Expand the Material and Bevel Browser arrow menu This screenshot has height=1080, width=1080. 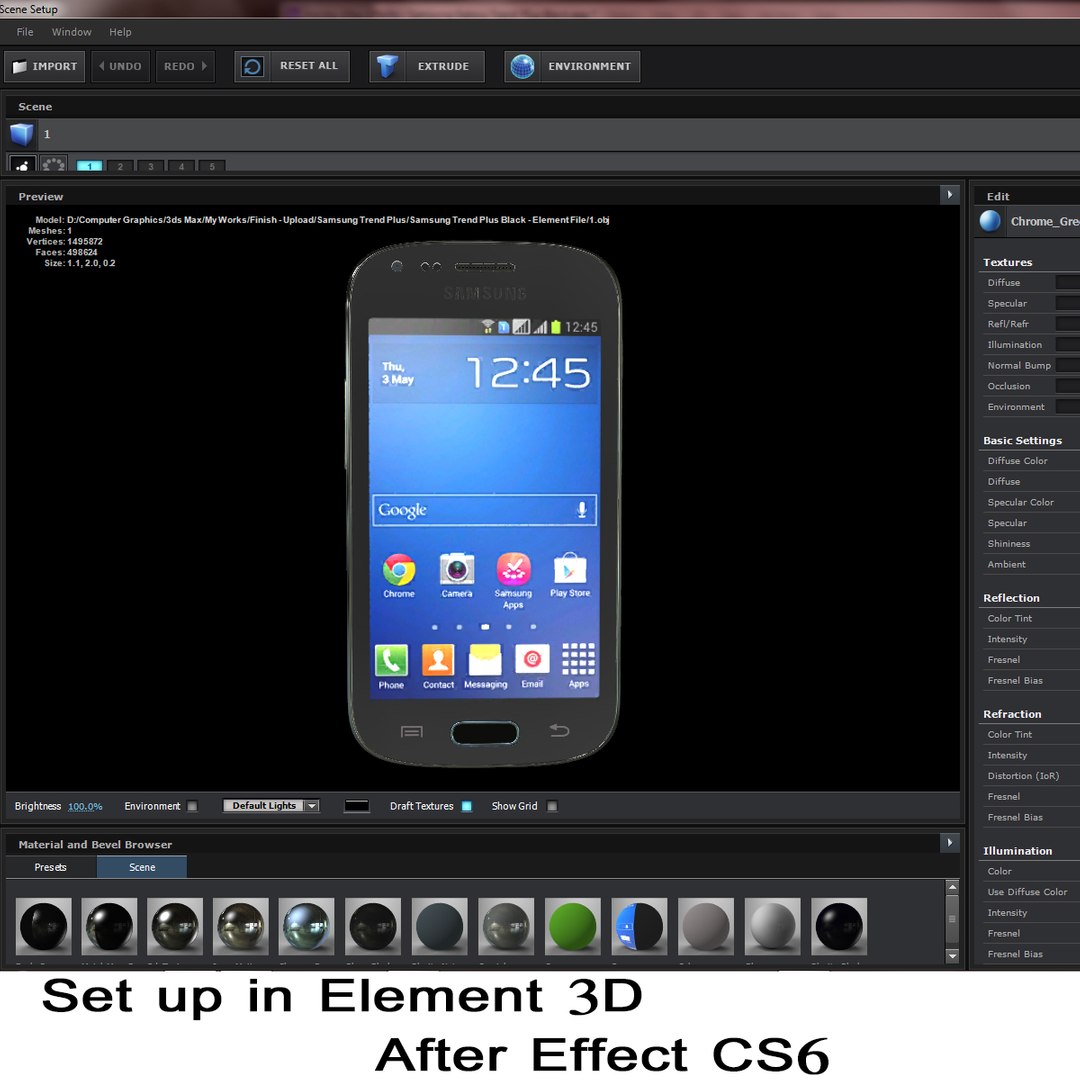(x=950, y=842)
